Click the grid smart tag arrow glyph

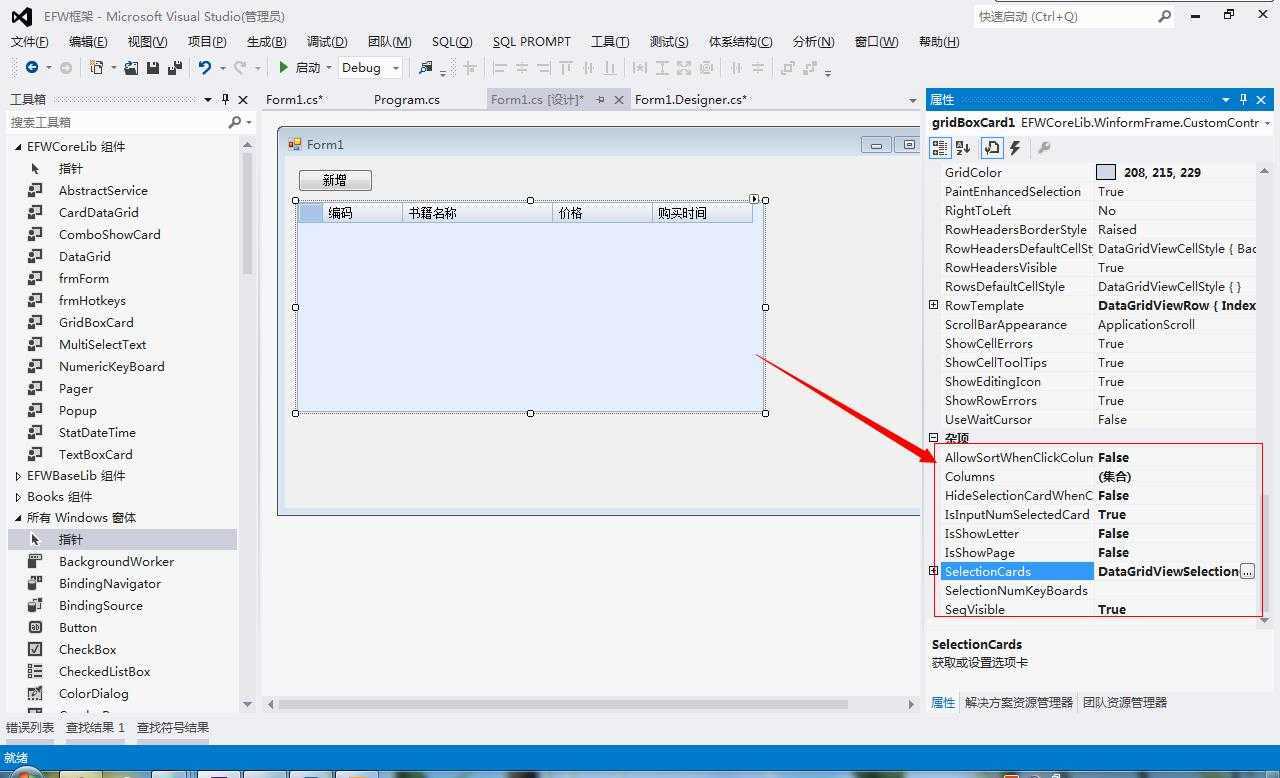coord(754,199)
